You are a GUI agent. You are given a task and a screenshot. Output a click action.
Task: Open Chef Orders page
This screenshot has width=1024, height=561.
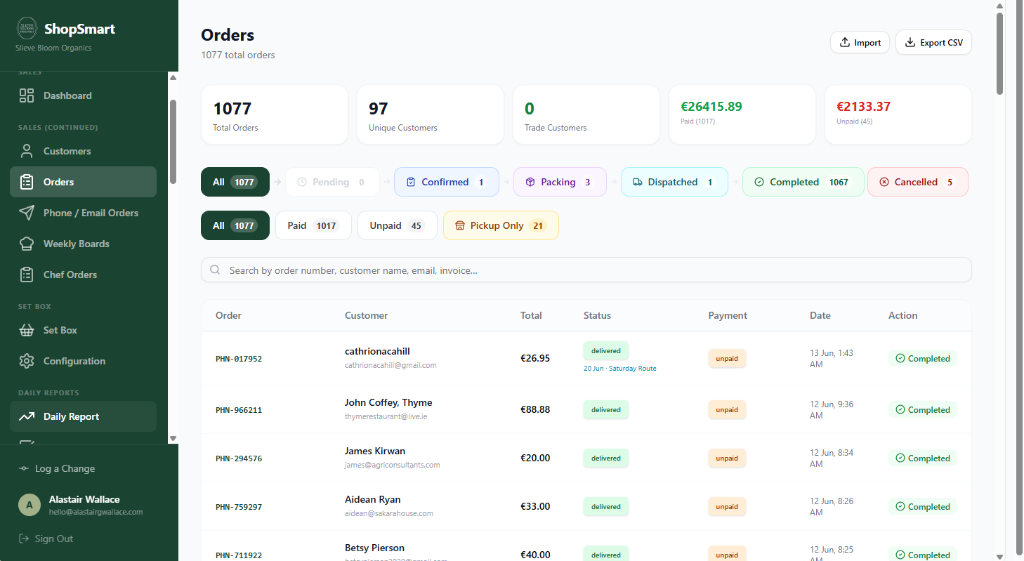point(83,274)
